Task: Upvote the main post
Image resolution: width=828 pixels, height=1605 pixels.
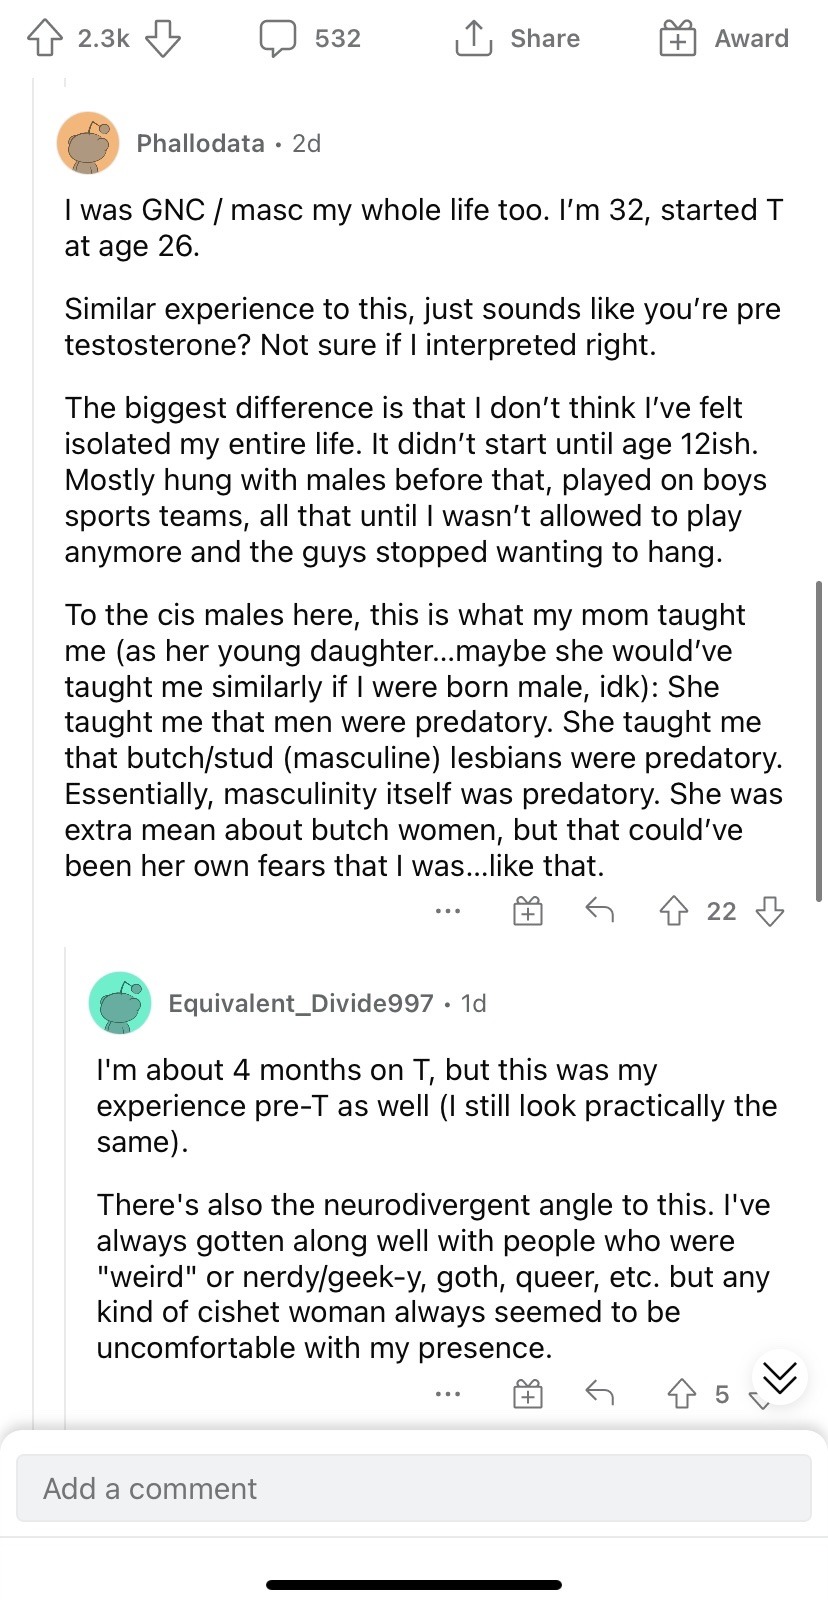Action: pos(44,39)
